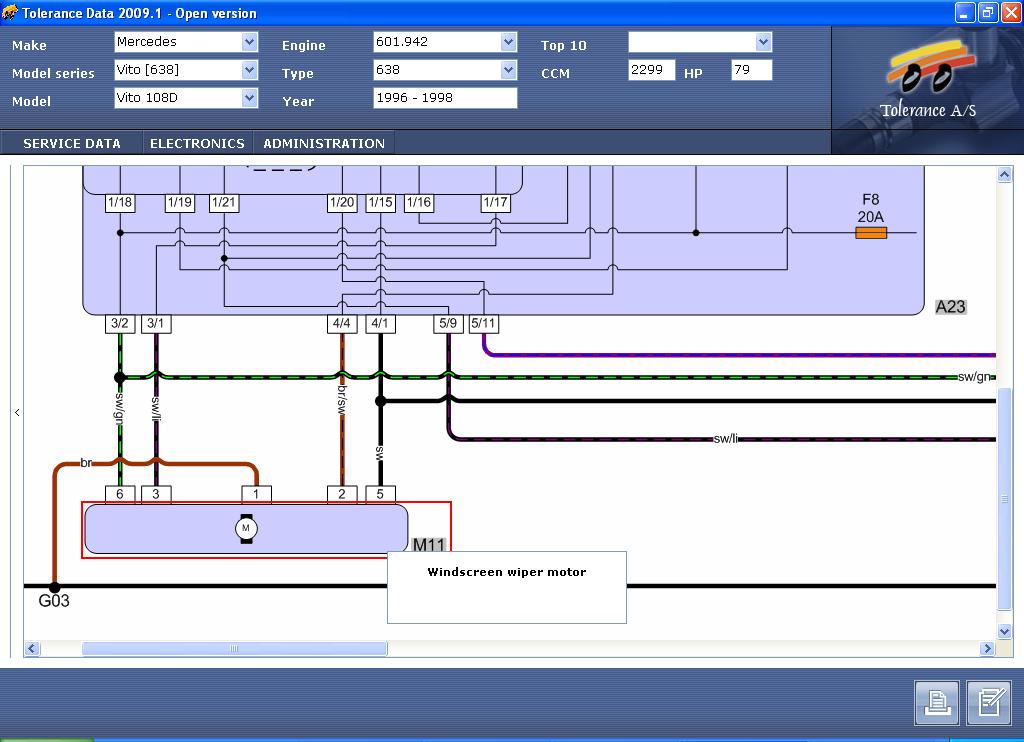This screenshot has height=742, width=1024.
Task: Click connector pin 1/21
Action: (224, 202)
